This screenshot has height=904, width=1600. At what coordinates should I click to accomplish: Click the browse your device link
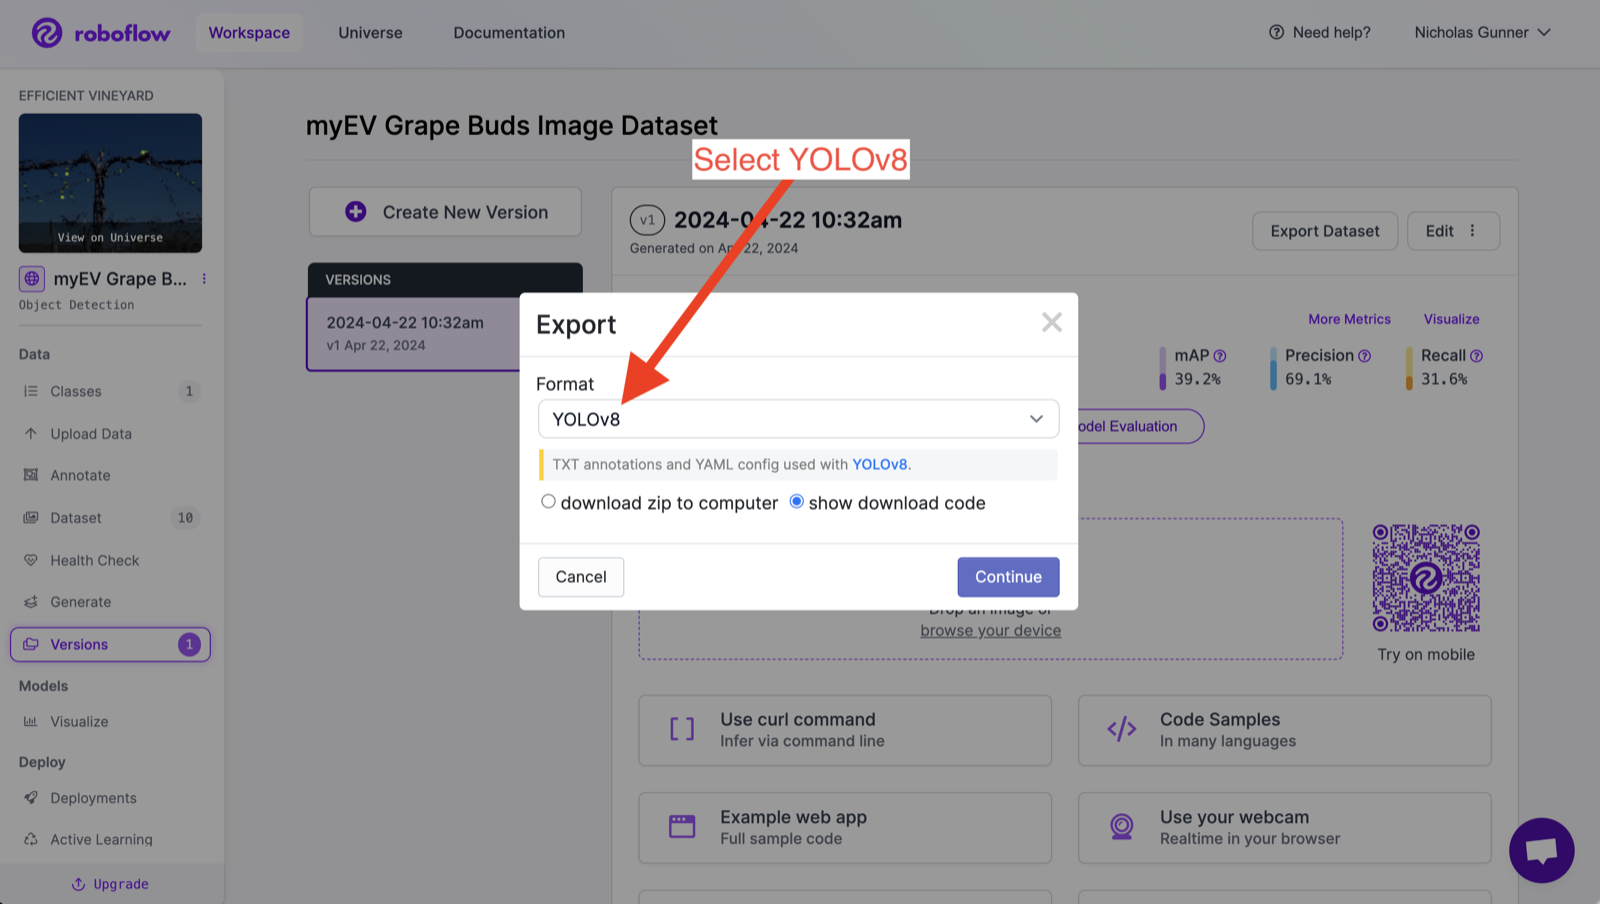point(991,631)
